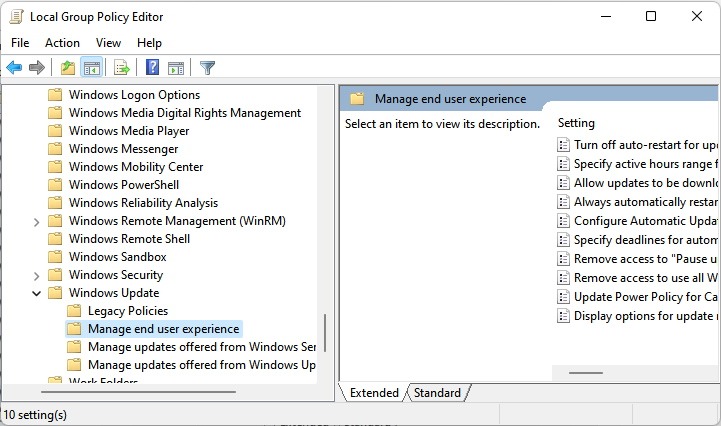The image size is (721, 426).
Task: Click the policy icon beside Turn off auto-restart
Action: click(563, 145)
